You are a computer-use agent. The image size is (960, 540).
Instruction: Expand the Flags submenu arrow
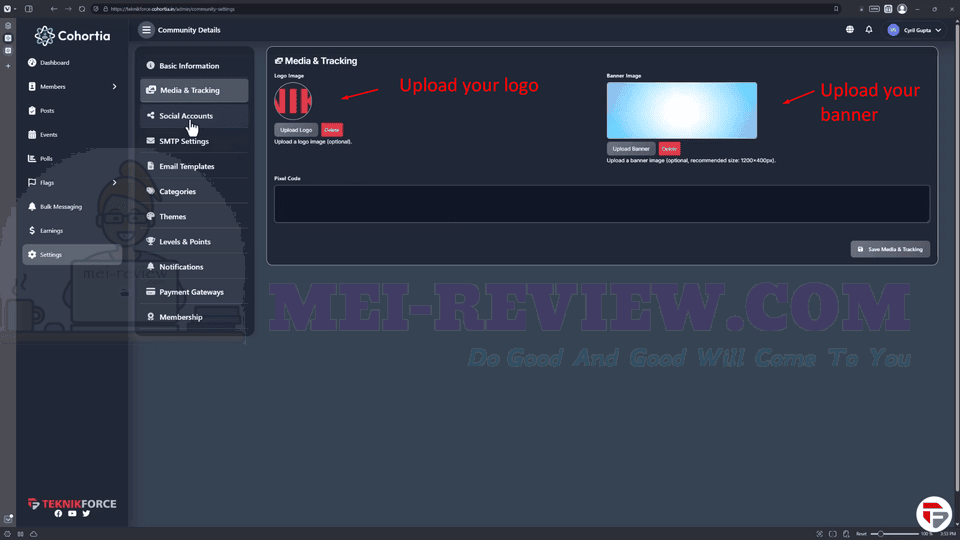114,182
